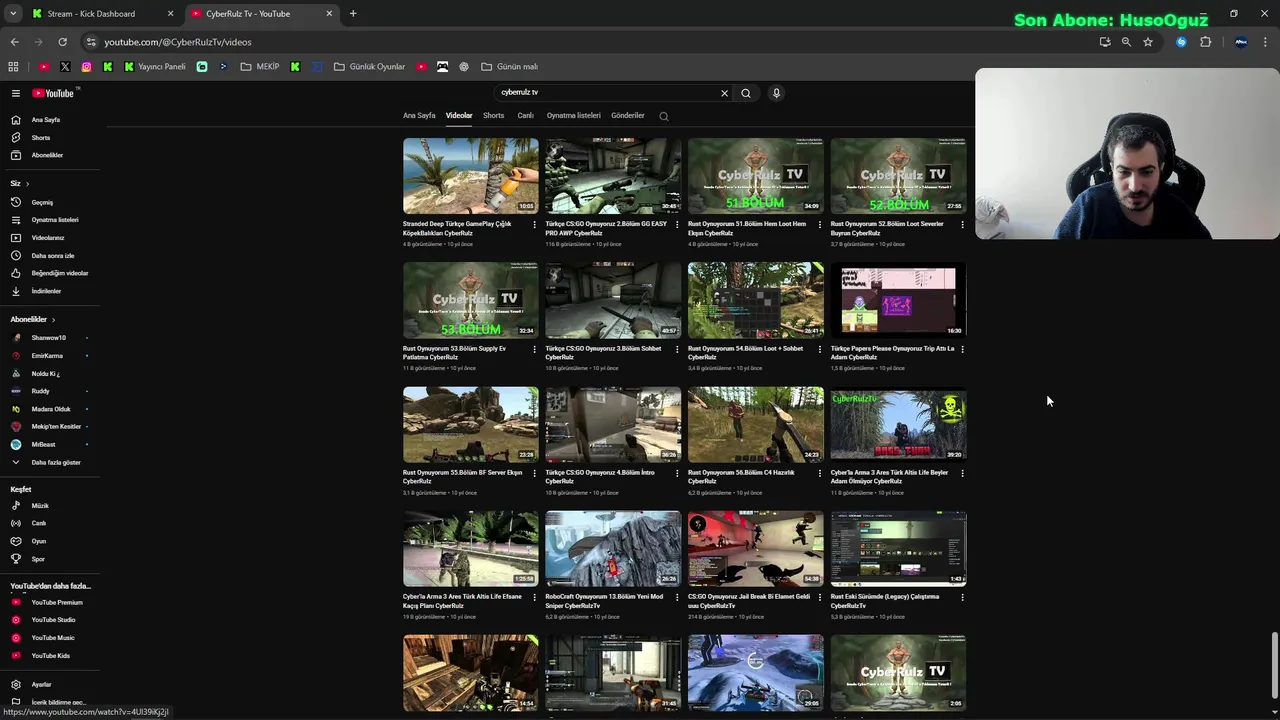Open the YouTube hamburger guide menu
Viewport: 1280px width, 720px height.
pyautogui.click(x=16, y=93)
